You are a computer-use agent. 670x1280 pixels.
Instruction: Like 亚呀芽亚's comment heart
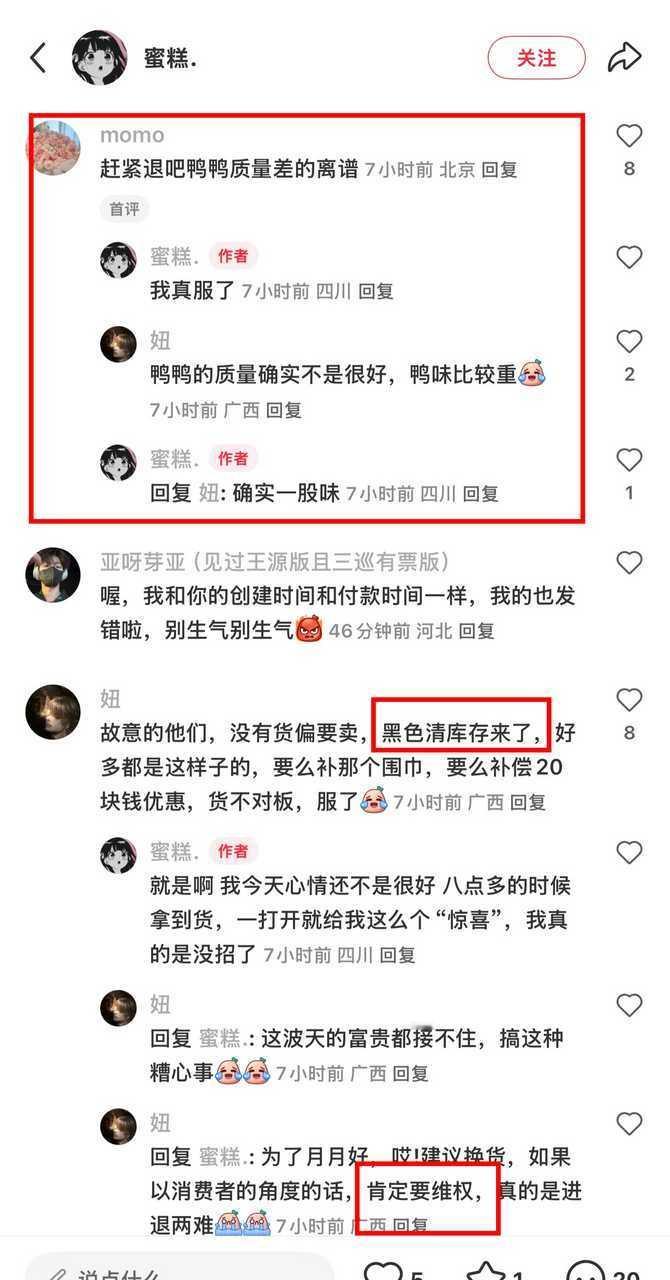click(x=629, y=563)
